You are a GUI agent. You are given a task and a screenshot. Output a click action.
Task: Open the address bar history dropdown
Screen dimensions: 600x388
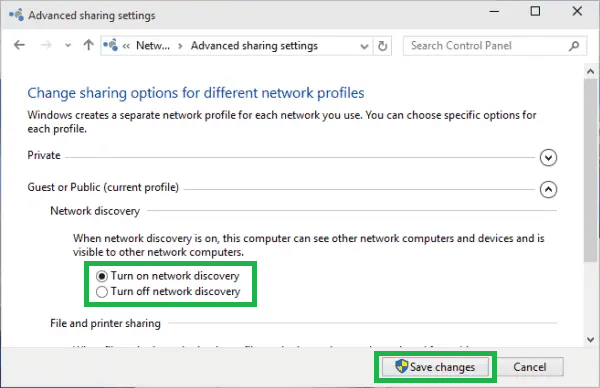tap(364, 46)
